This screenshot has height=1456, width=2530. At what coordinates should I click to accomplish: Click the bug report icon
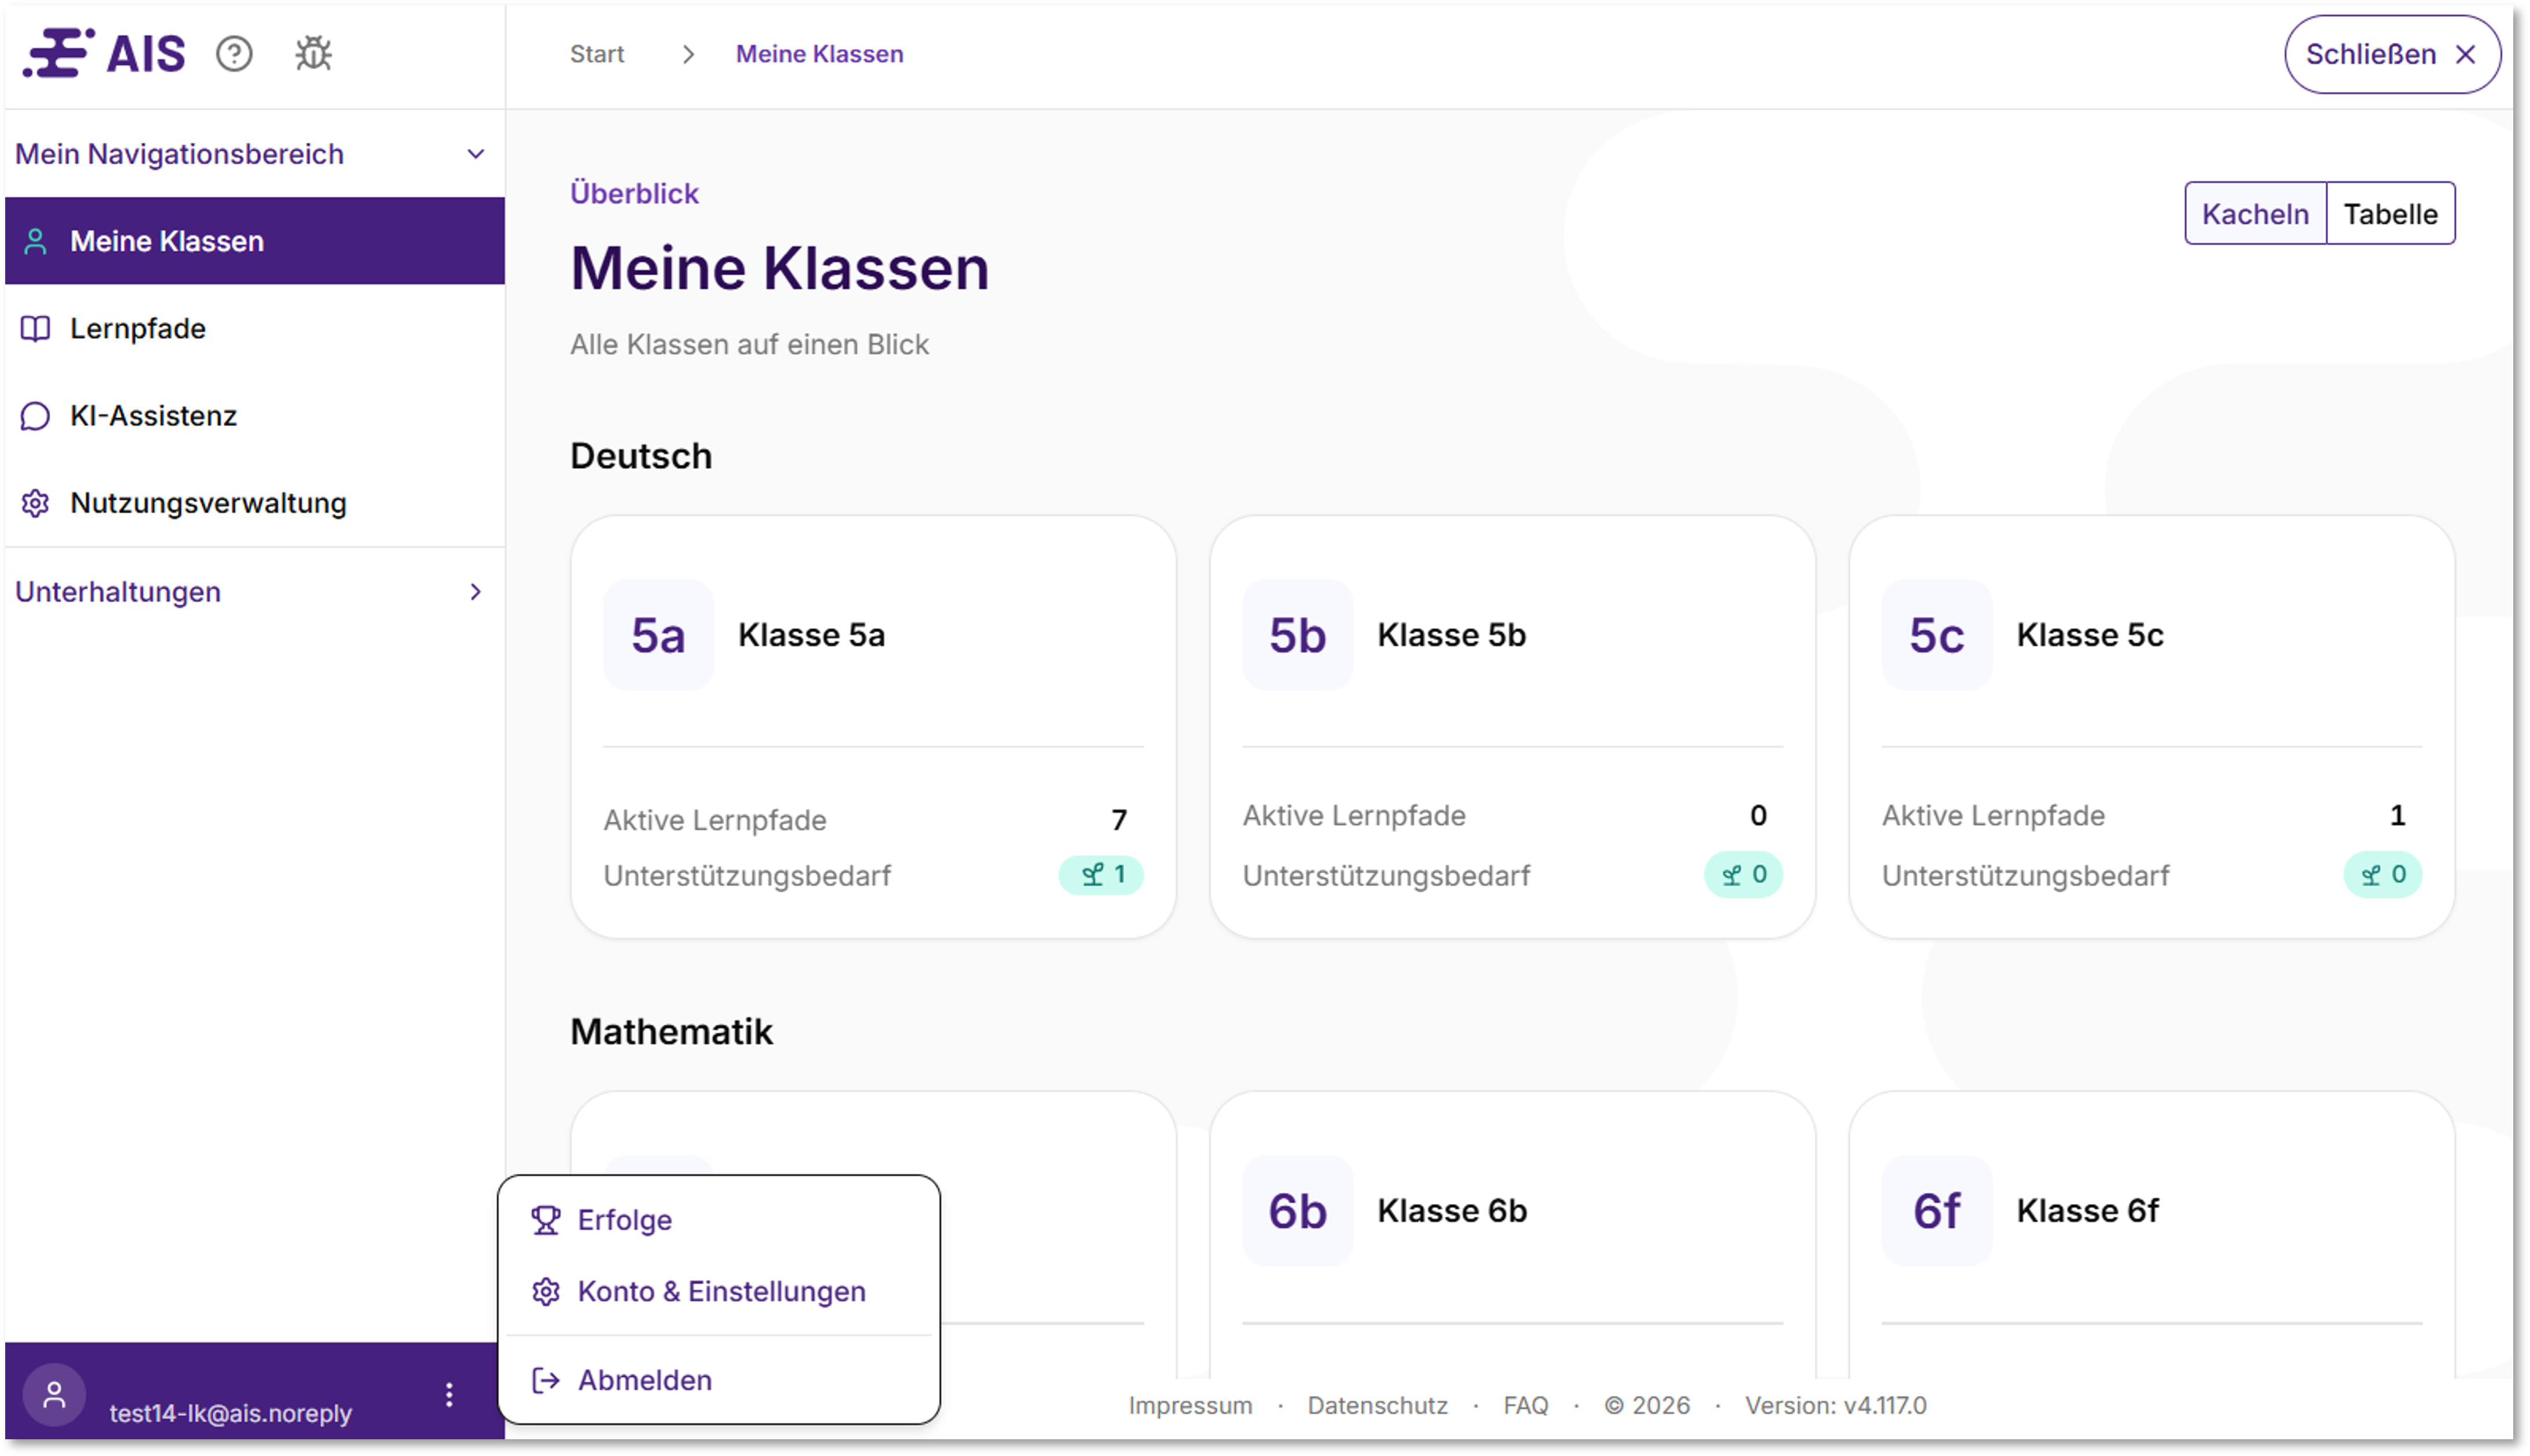click(313, 54)
